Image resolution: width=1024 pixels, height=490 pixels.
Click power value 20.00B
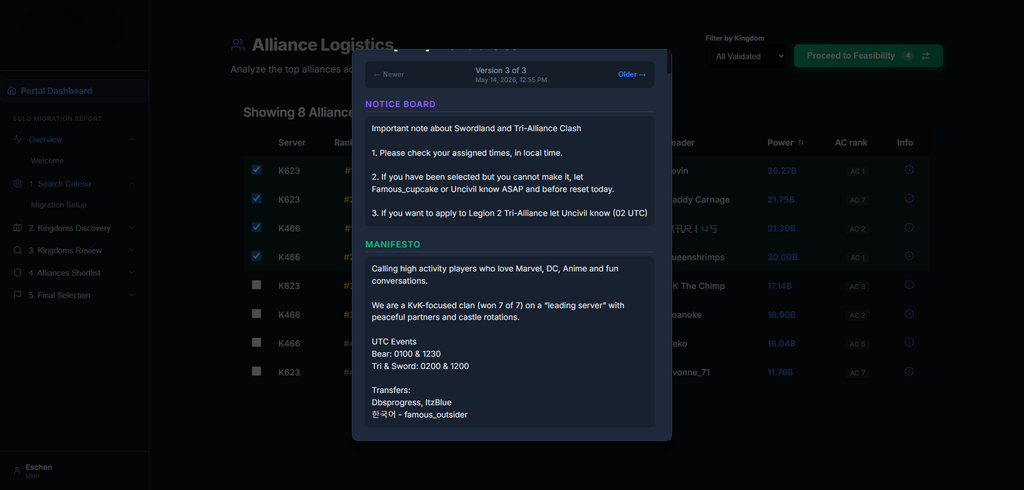782,257
